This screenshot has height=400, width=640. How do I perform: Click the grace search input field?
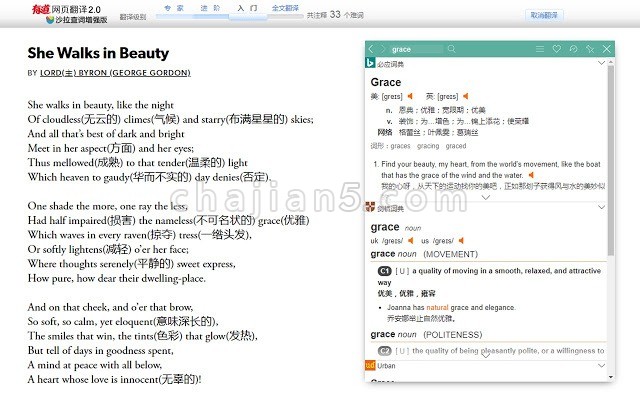pyautogui.click(x=416, y=49)
